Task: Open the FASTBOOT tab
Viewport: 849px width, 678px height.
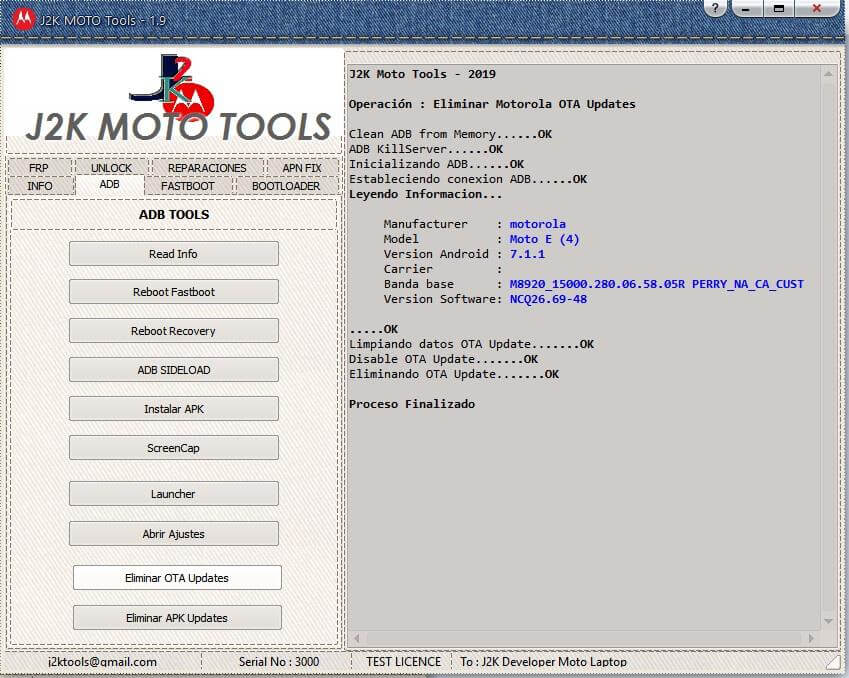Action: [x=188, y=186]
